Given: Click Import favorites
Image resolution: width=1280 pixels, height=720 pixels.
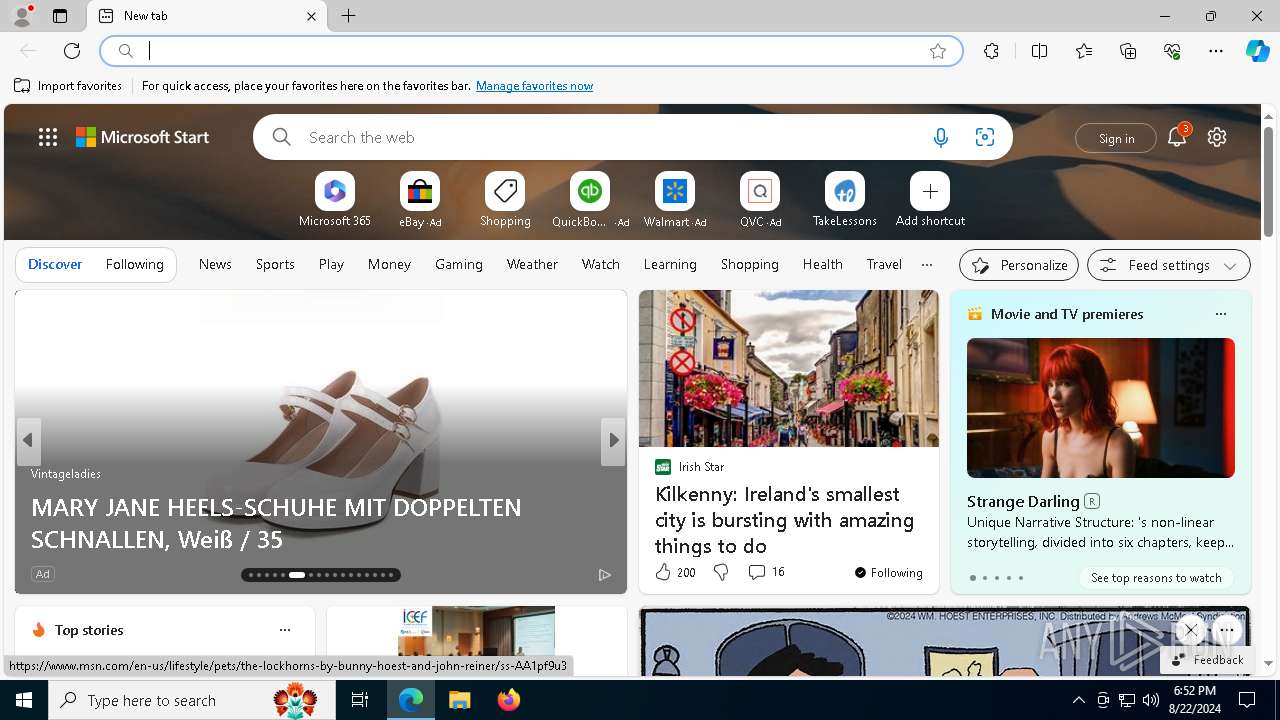Looking at the screenshot, I should pyautogui.click(x=68, y=86).
